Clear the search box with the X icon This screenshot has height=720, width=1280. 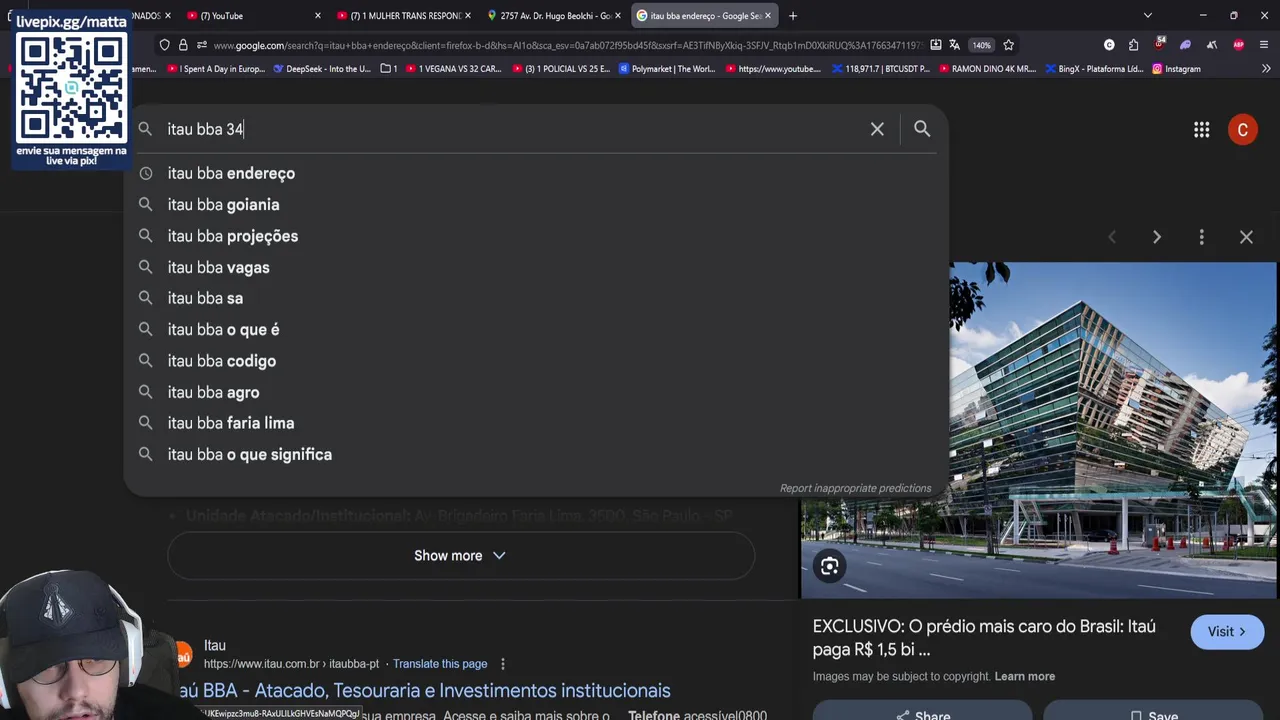click(x=877, y=129)
